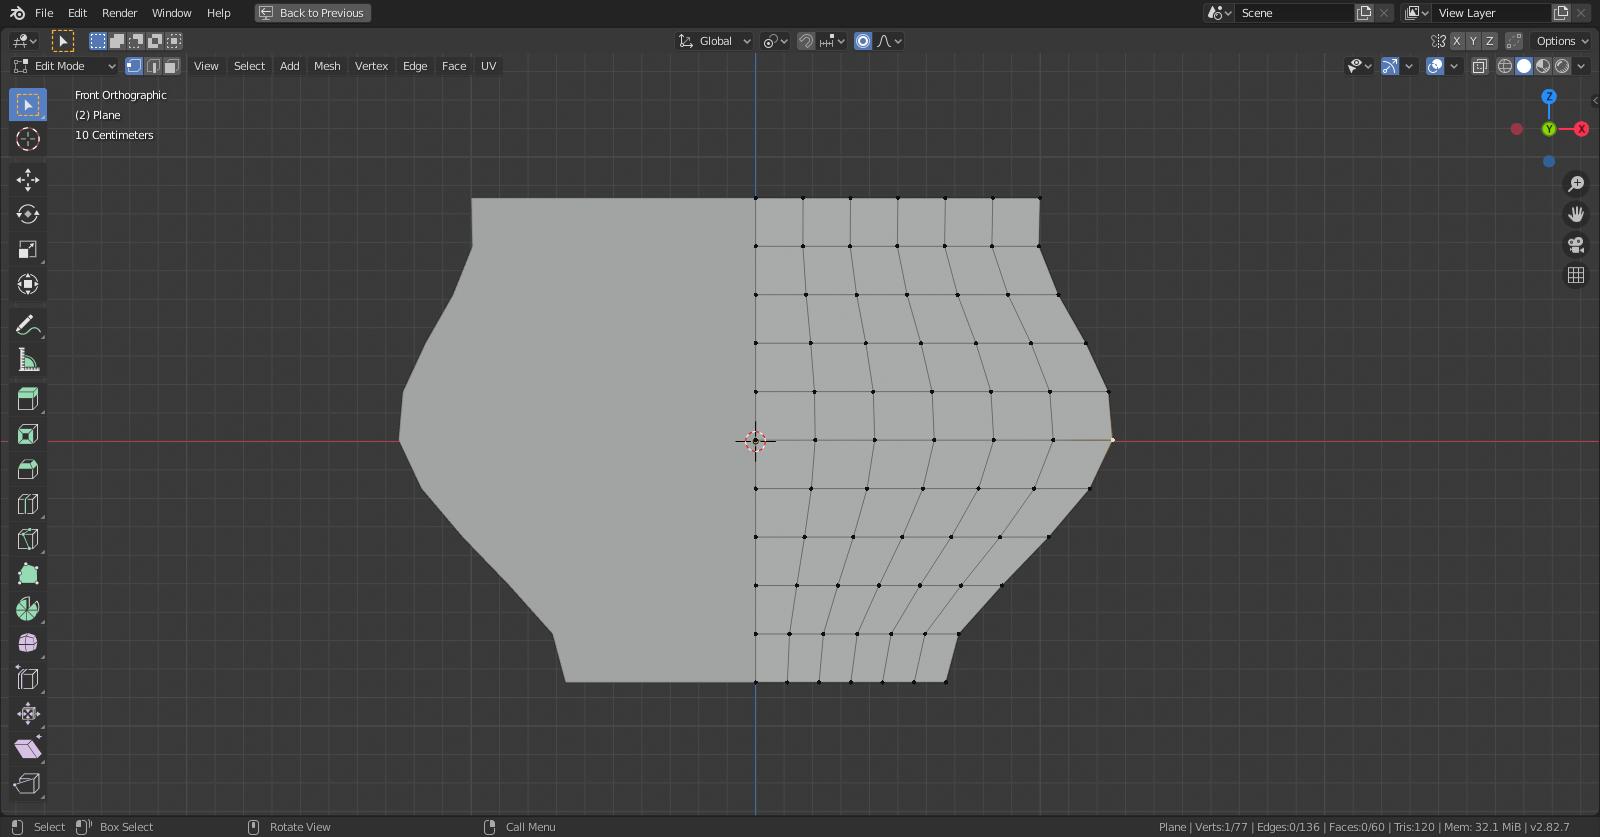Open the editor type dropdown
The height and width of the screenshot is (837, 1600).
(x=25, y=41)
